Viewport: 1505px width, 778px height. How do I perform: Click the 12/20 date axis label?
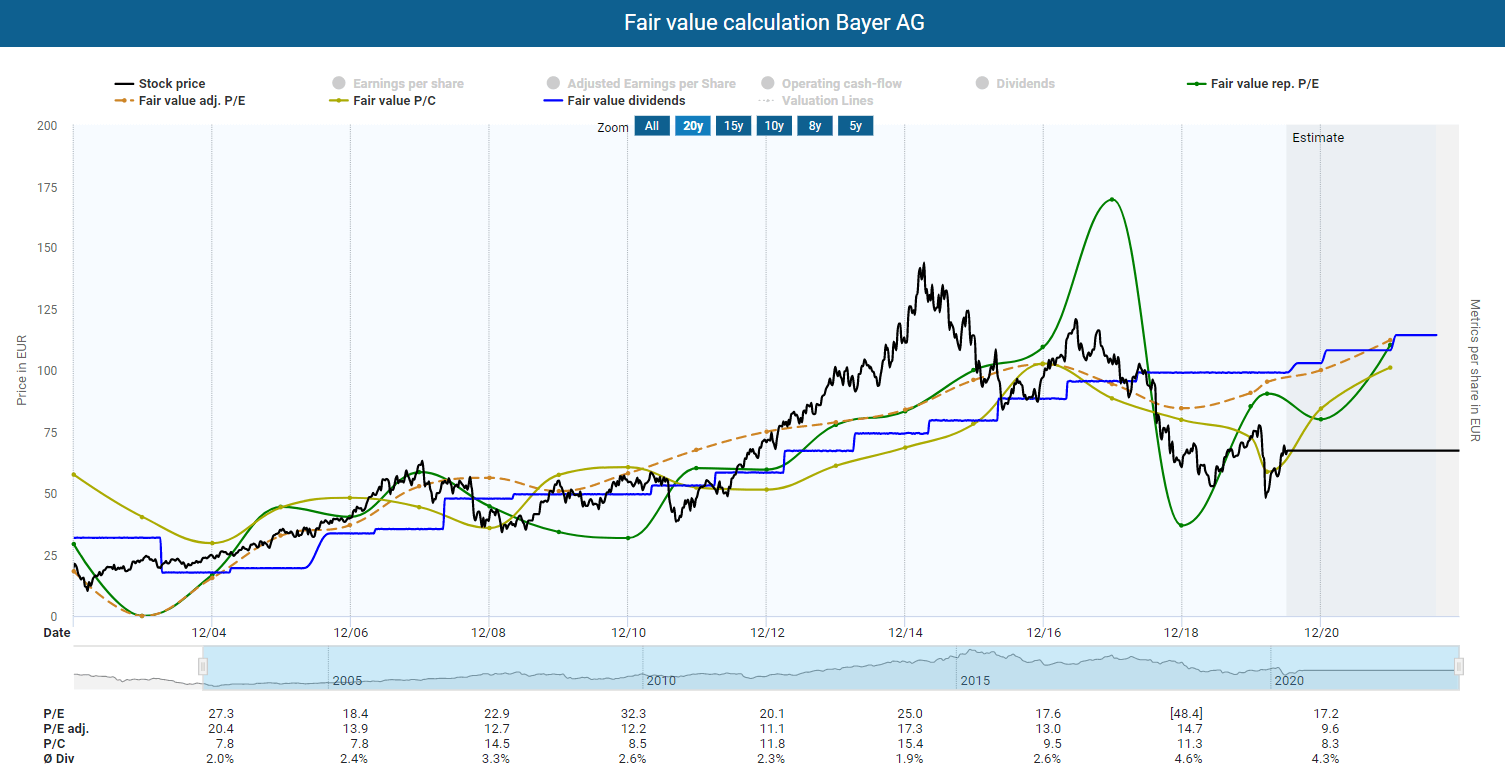click(x=1320, y=633)
